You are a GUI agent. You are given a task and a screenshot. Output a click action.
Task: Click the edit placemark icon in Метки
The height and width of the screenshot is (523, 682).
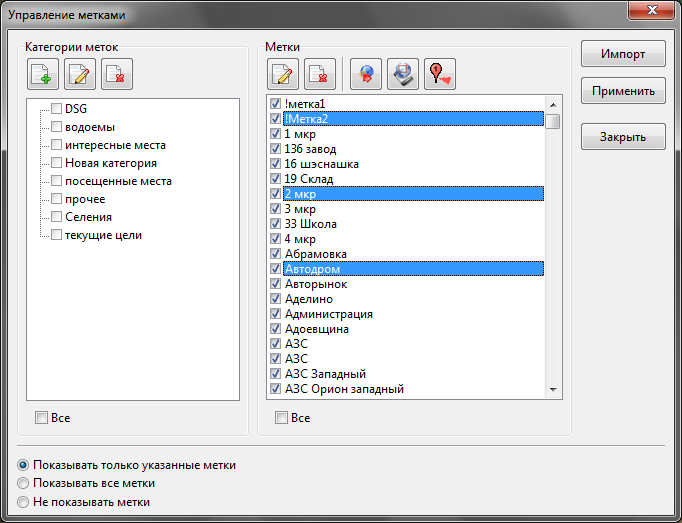click(283, 73)
